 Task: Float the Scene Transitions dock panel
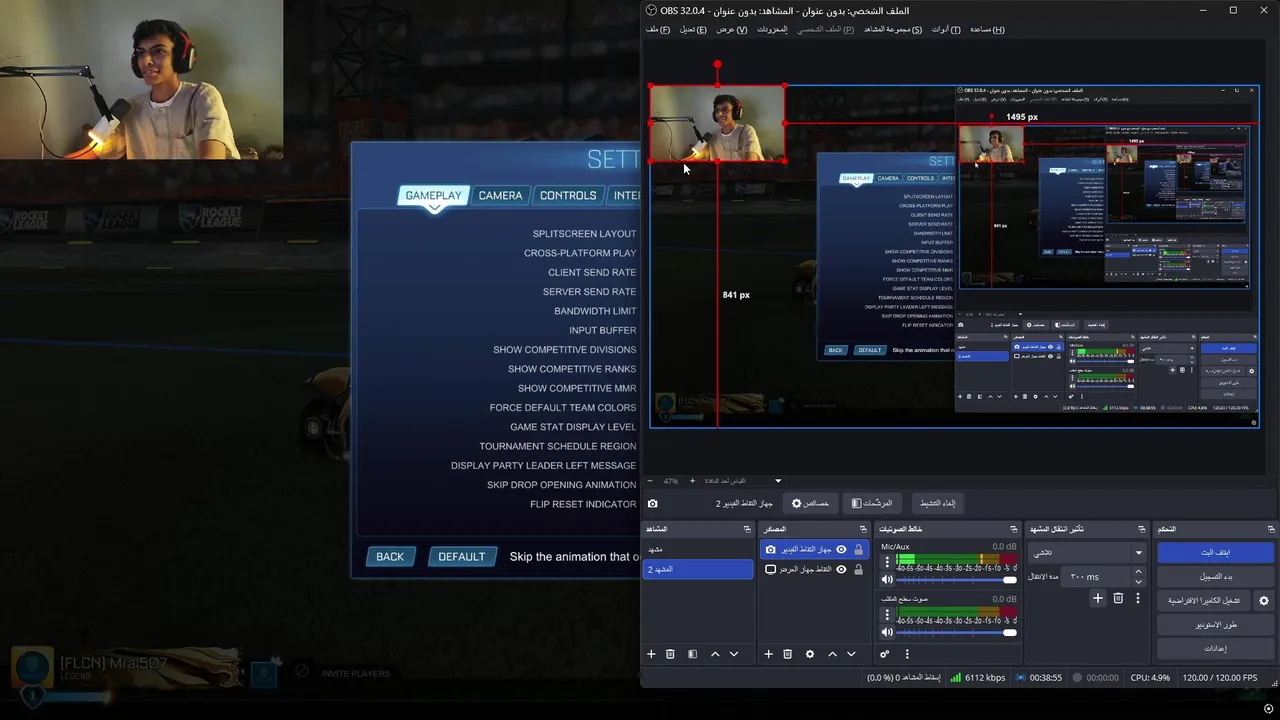1141,529
